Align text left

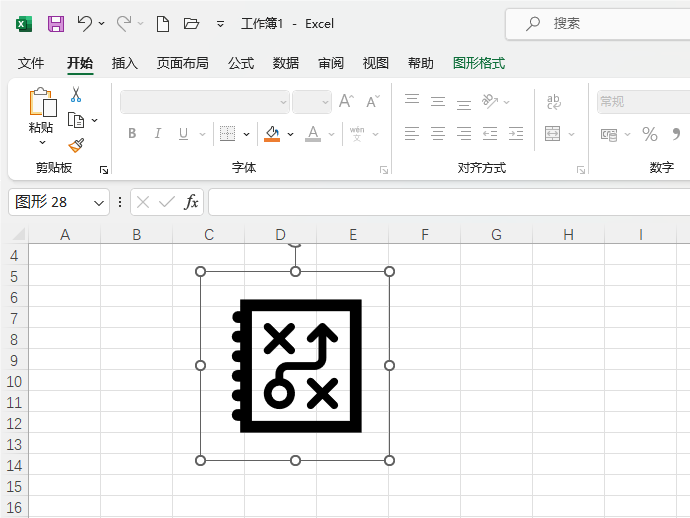pos(412,133)
